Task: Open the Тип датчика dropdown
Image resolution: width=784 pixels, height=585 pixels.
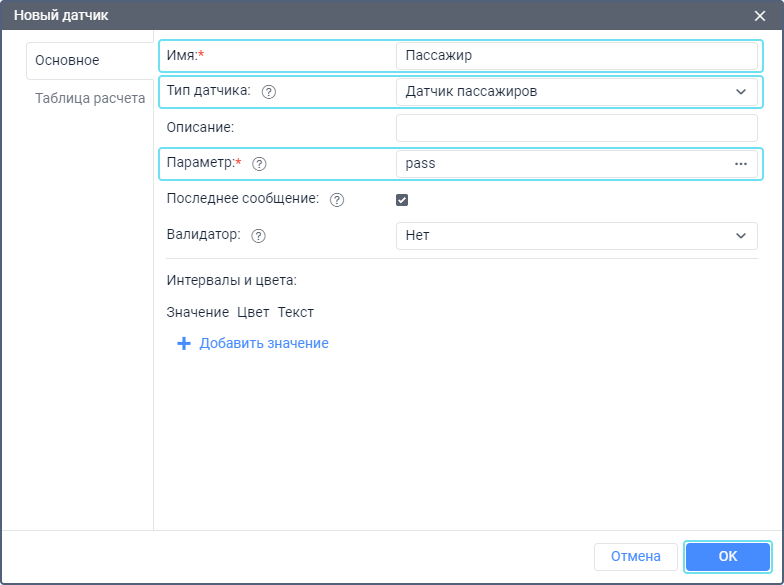Action: click(x=576, y=92)
